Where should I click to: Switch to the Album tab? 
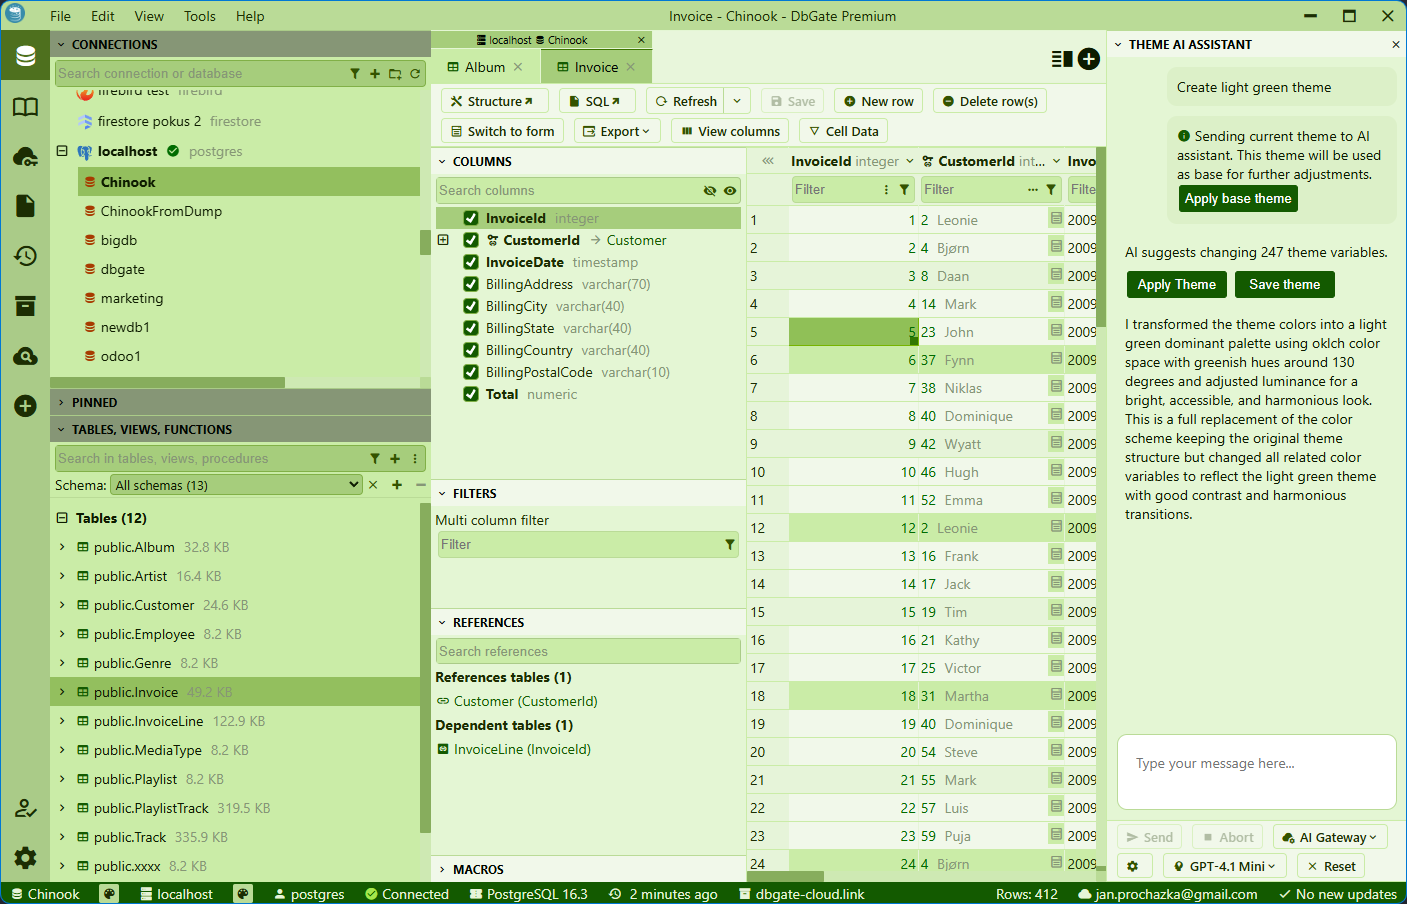pyautogui.click(x=486, y=66)
